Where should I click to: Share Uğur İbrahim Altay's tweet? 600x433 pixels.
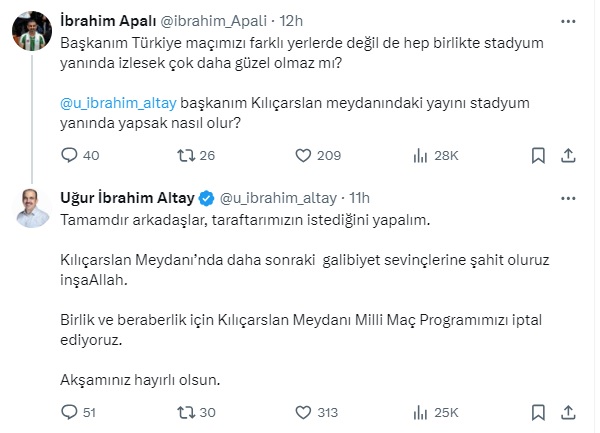click(x=568, y=411)
